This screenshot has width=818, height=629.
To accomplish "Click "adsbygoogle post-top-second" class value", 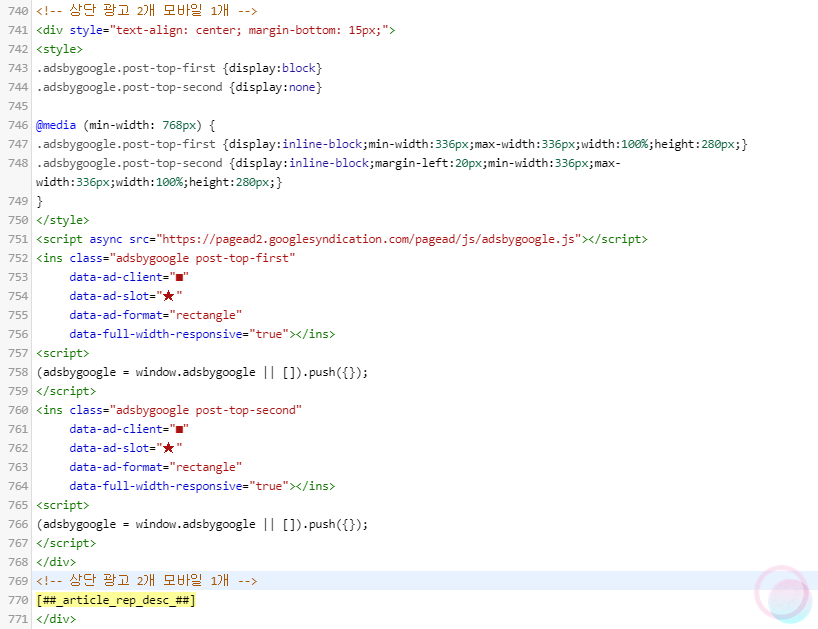I will (x=206, y=410).
